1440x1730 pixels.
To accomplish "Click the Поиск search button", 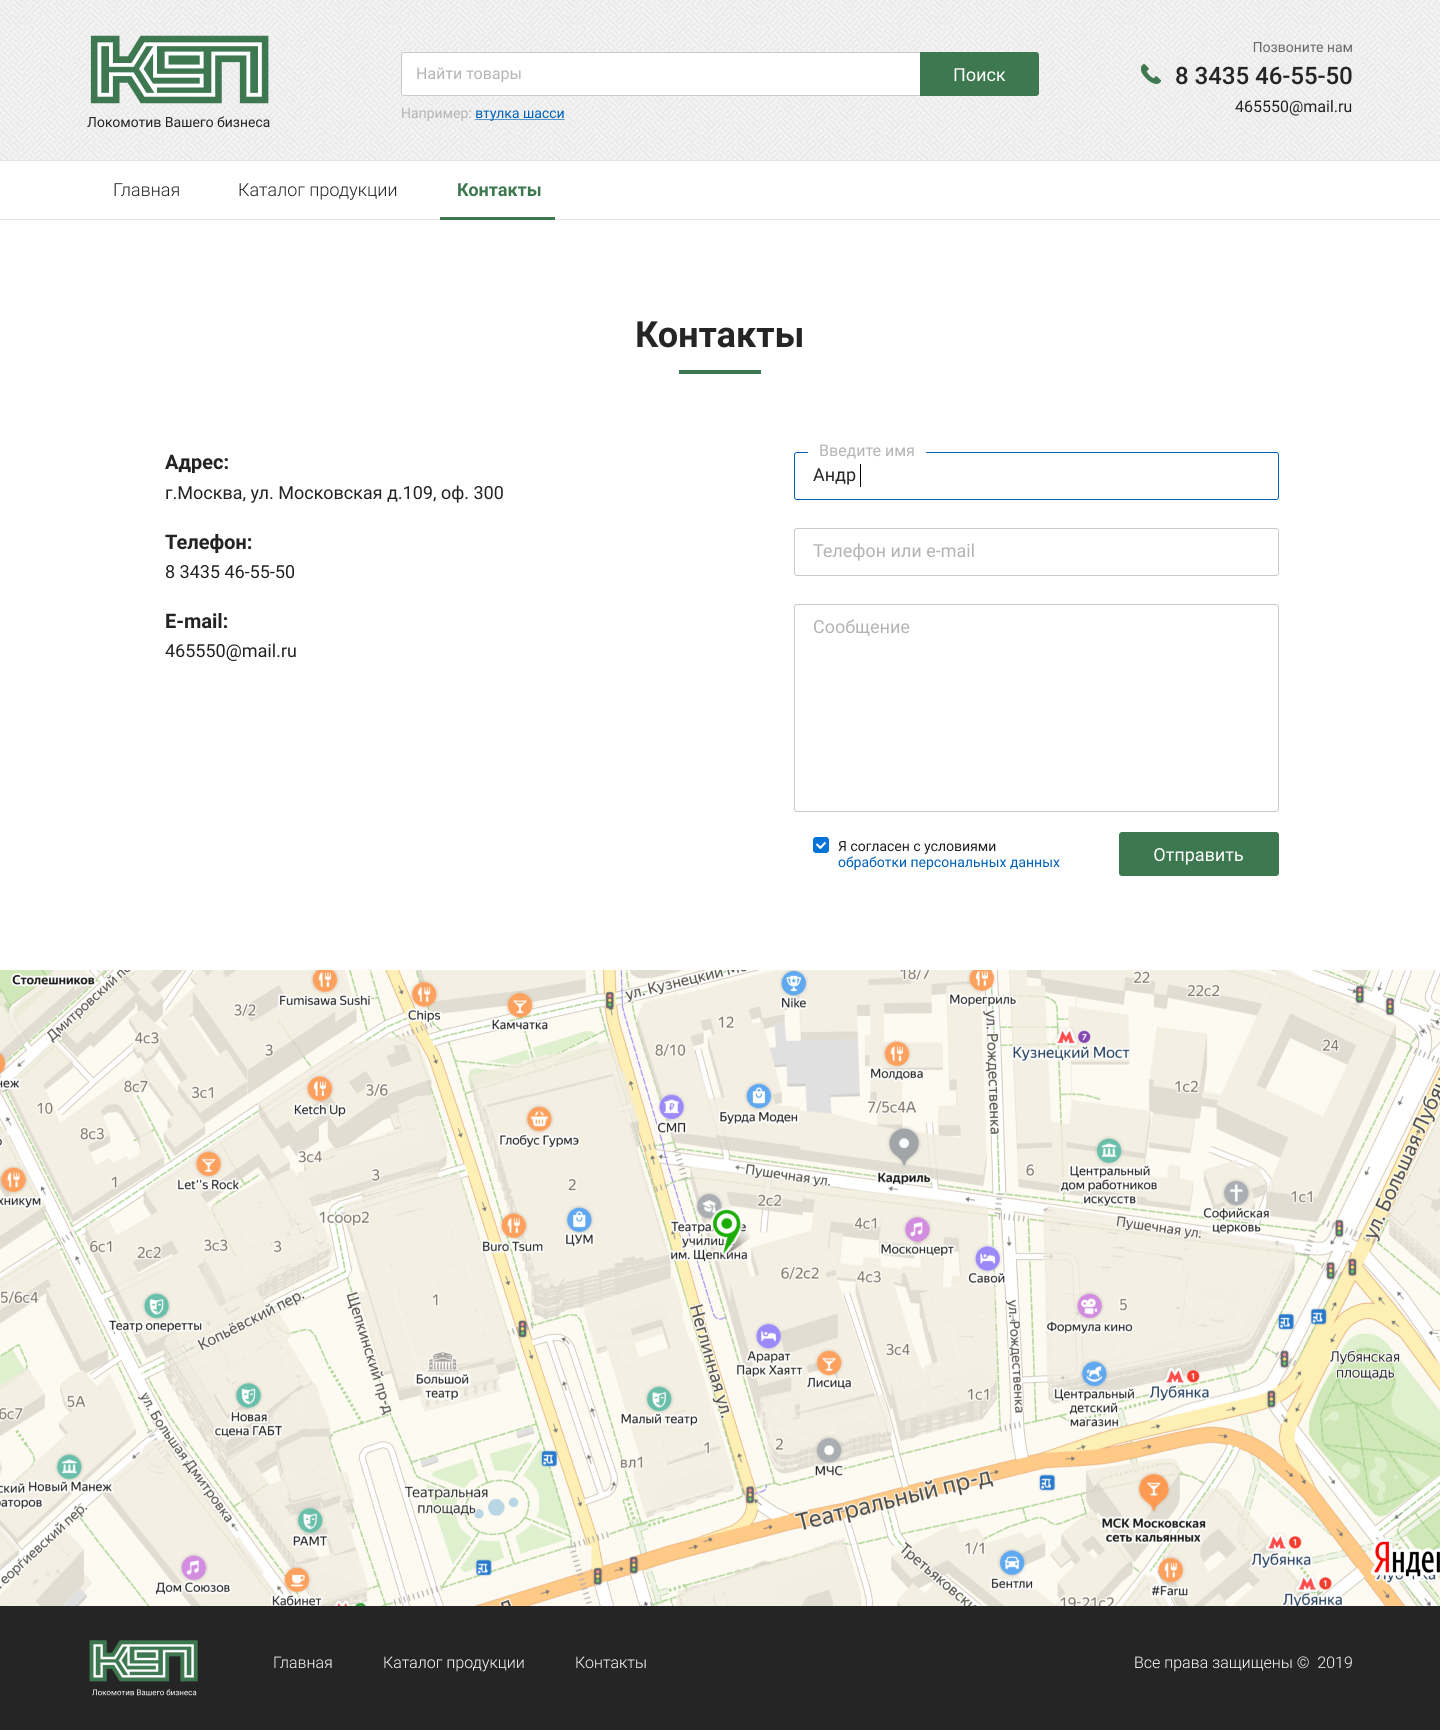I will point(979,74).
